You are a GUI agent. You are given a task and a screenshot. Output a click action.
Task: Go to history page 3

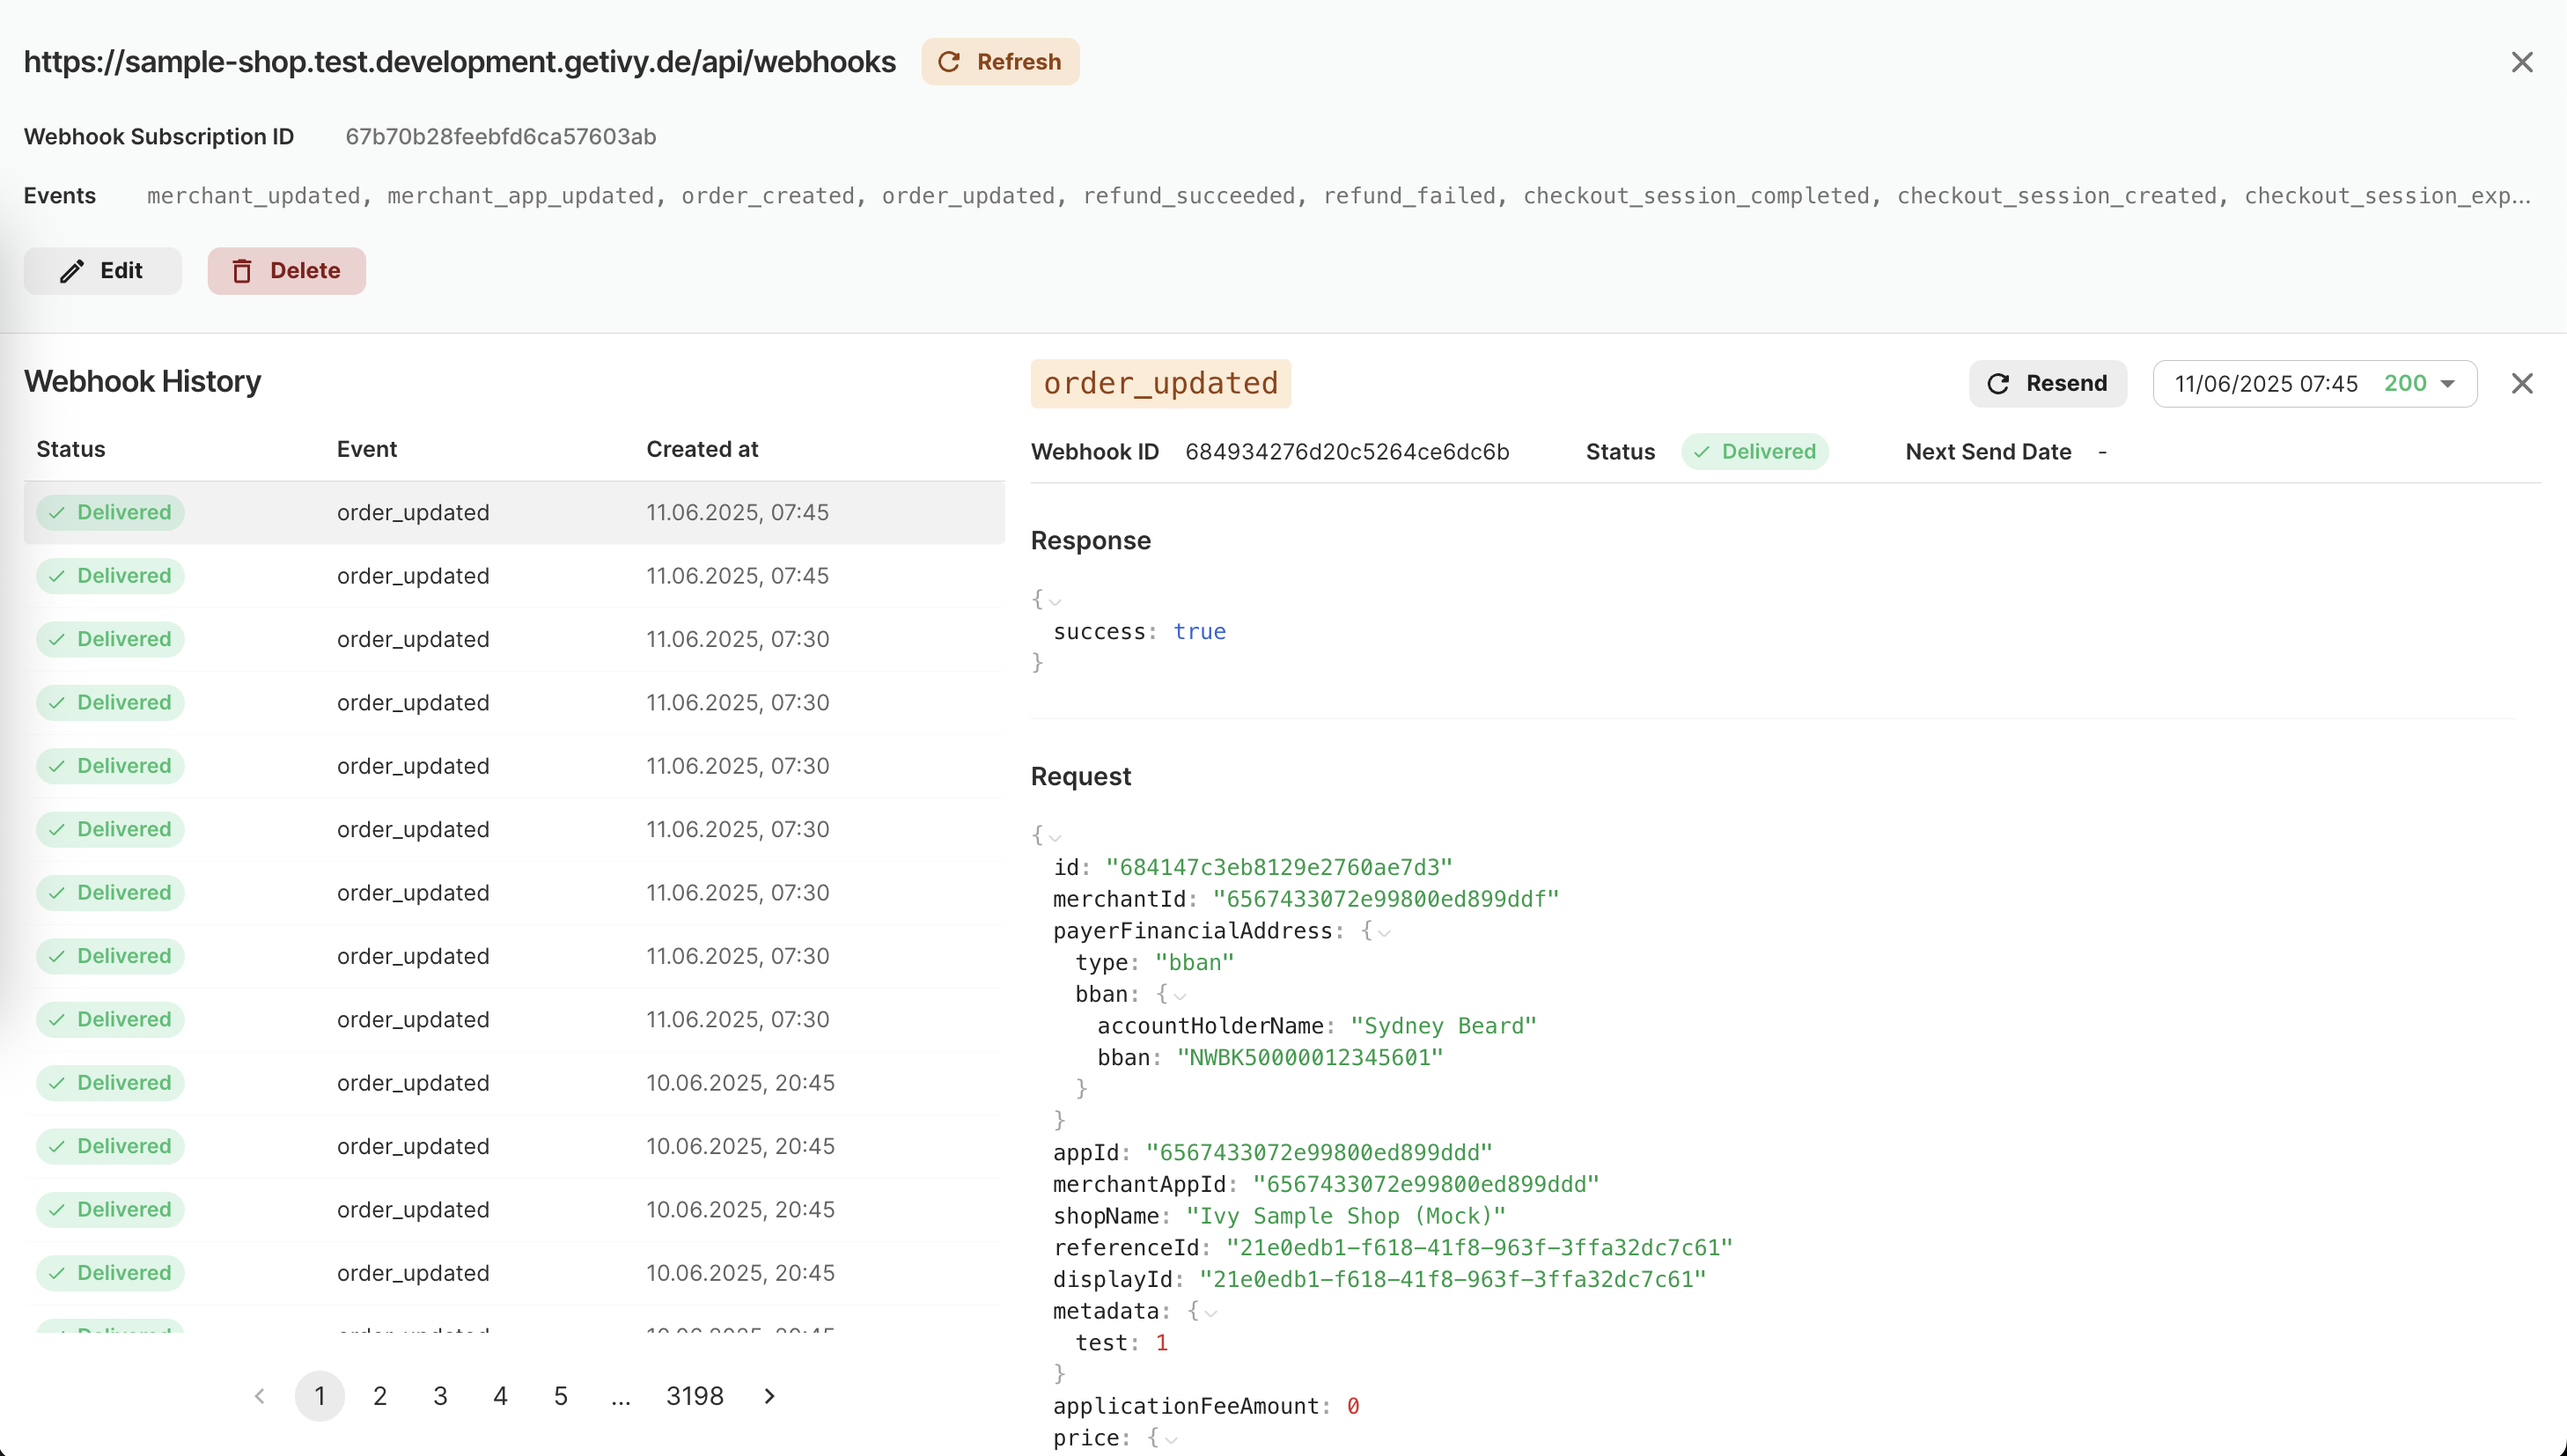point(440,1396)
